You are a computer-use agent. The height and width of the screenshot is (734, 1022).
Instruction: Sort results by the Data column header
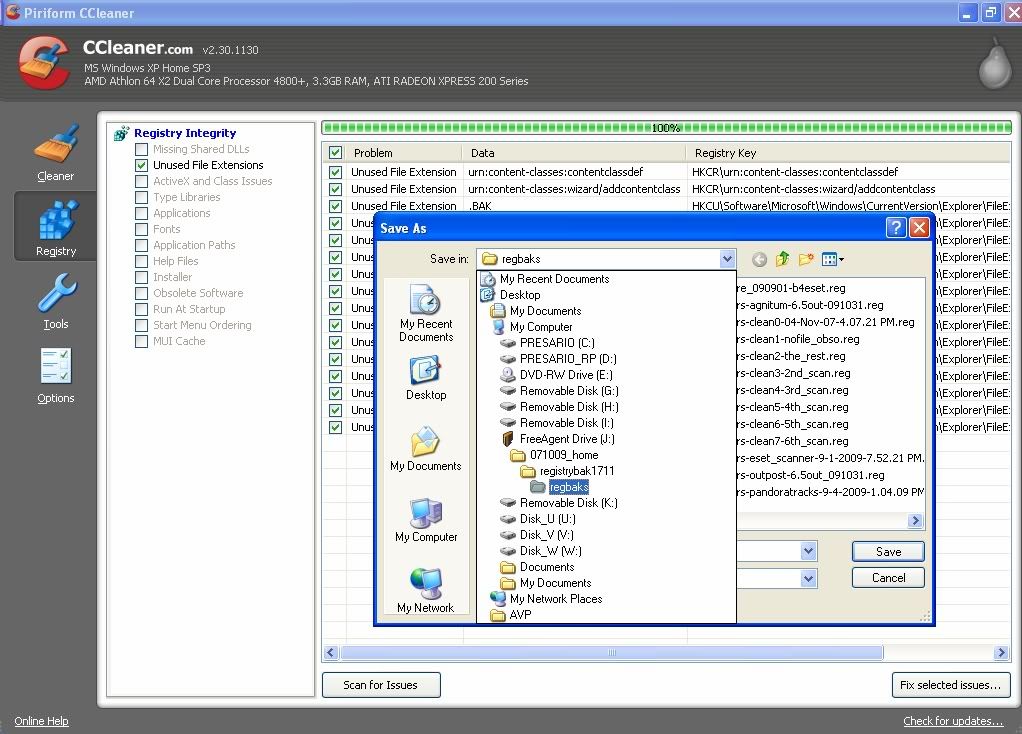click(x=574, y=153)
